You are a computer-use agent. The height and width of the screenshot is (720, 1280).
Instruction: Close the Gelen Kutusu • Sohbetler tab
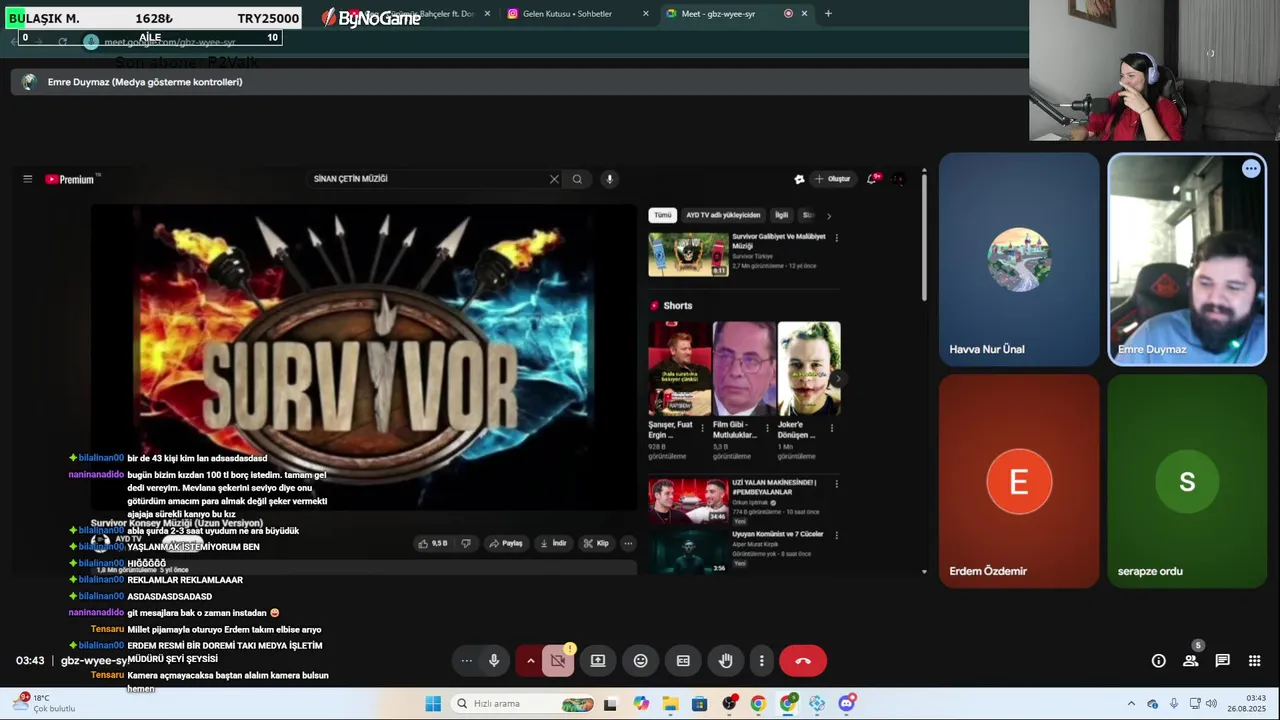[646, 14]
